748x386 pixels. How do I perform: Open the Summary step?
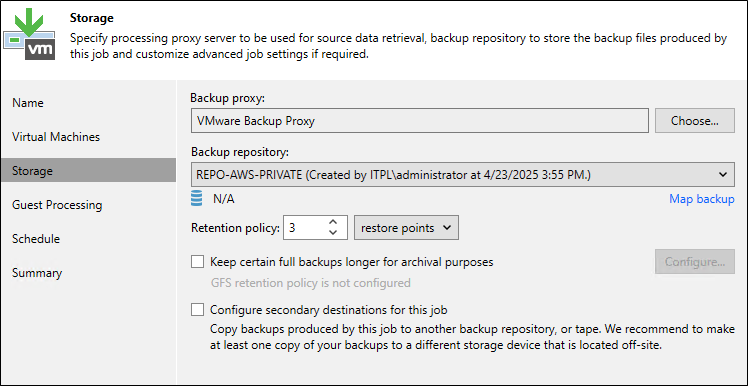[x=37, y=273]
